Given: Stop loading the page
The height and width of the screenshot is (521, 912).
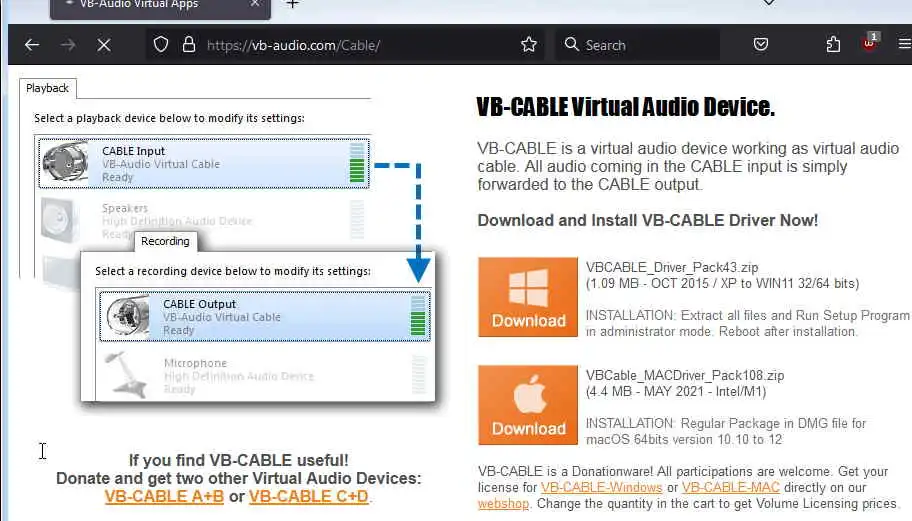Looking at the screenshot, I should click(x=104, y=45).
